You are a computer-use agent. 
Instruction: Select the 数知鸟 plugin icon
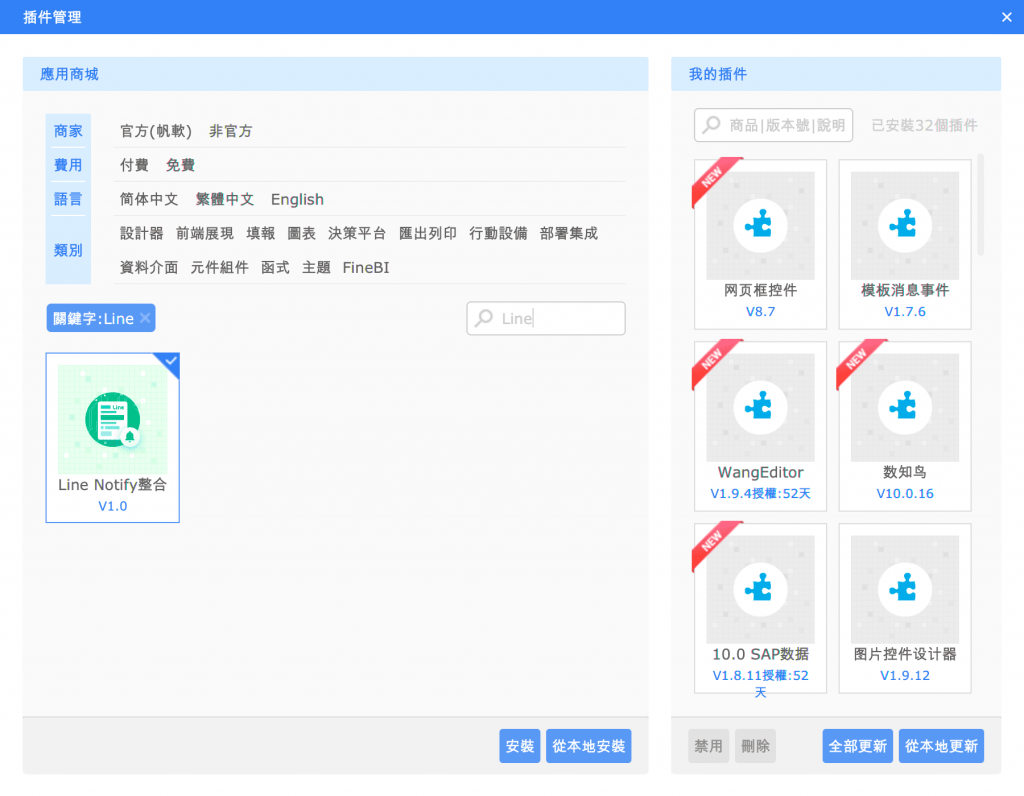904,407
